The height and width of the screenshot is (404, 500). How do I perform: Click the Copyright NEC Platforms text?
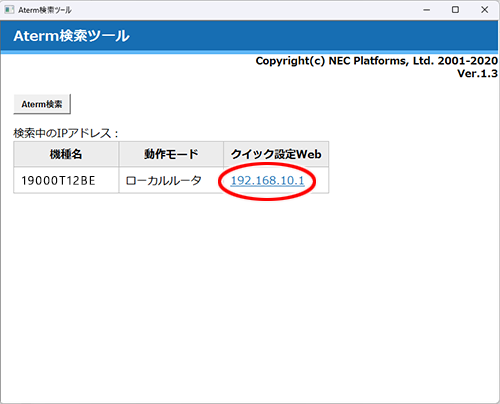point(377,61)
